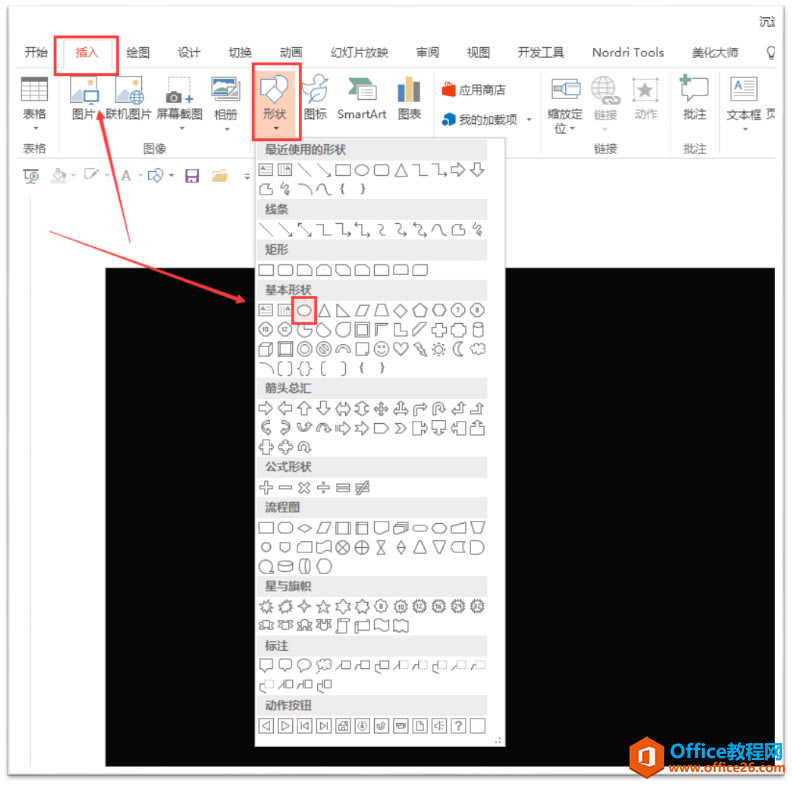Expand the 我的加载项 dropdown arrow

[529, 120]
